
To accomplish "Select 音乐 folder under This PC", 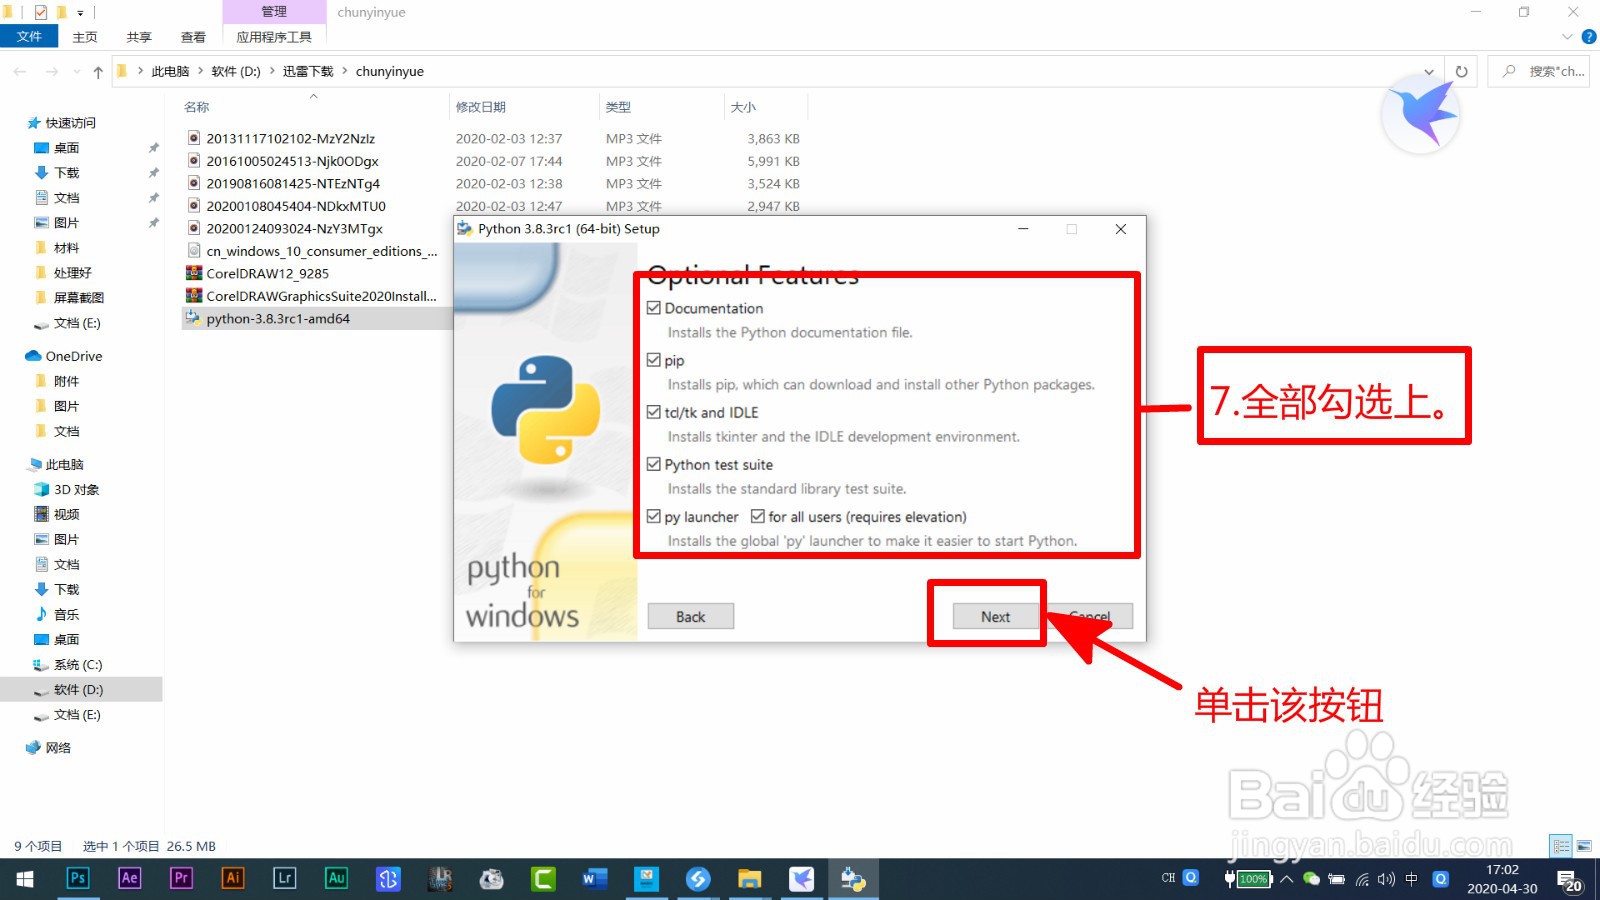I will tap(66, 615).
